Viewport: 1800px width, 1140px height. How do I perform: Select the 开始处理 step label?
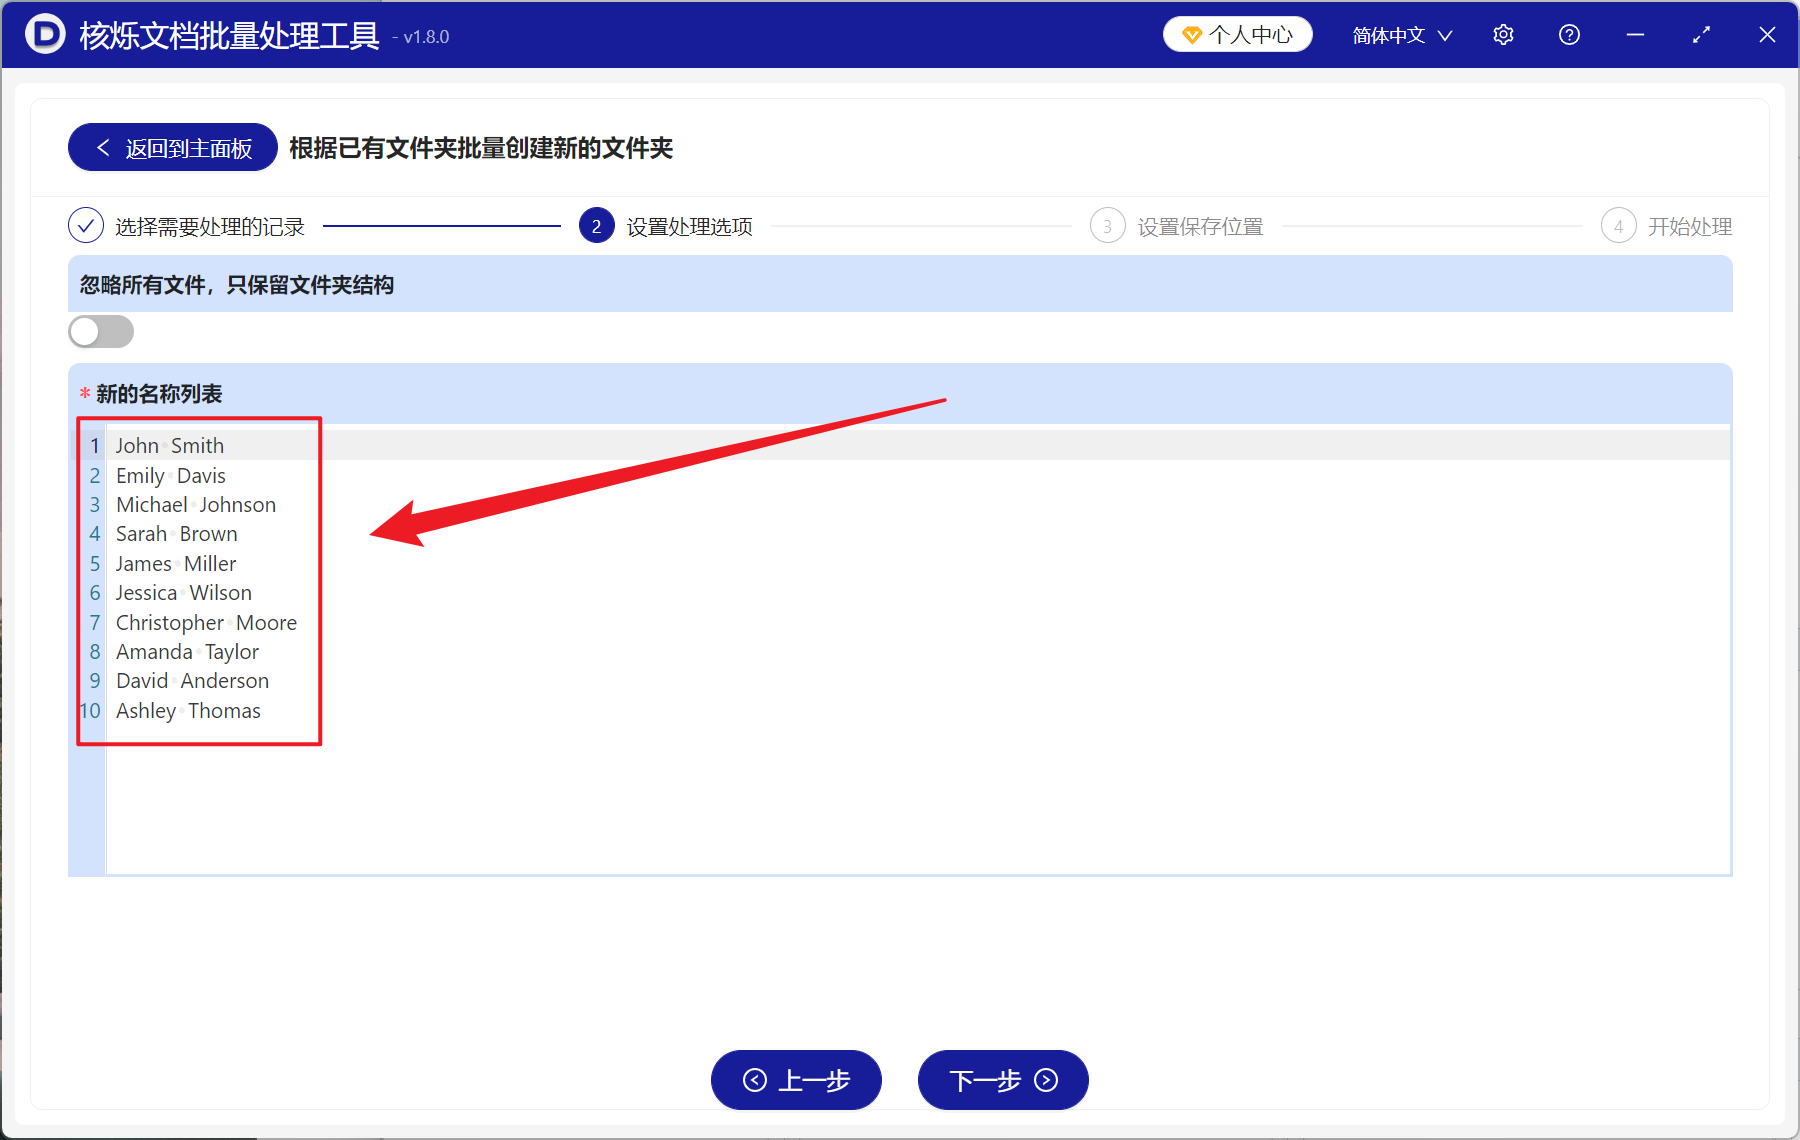point(1690,226)
